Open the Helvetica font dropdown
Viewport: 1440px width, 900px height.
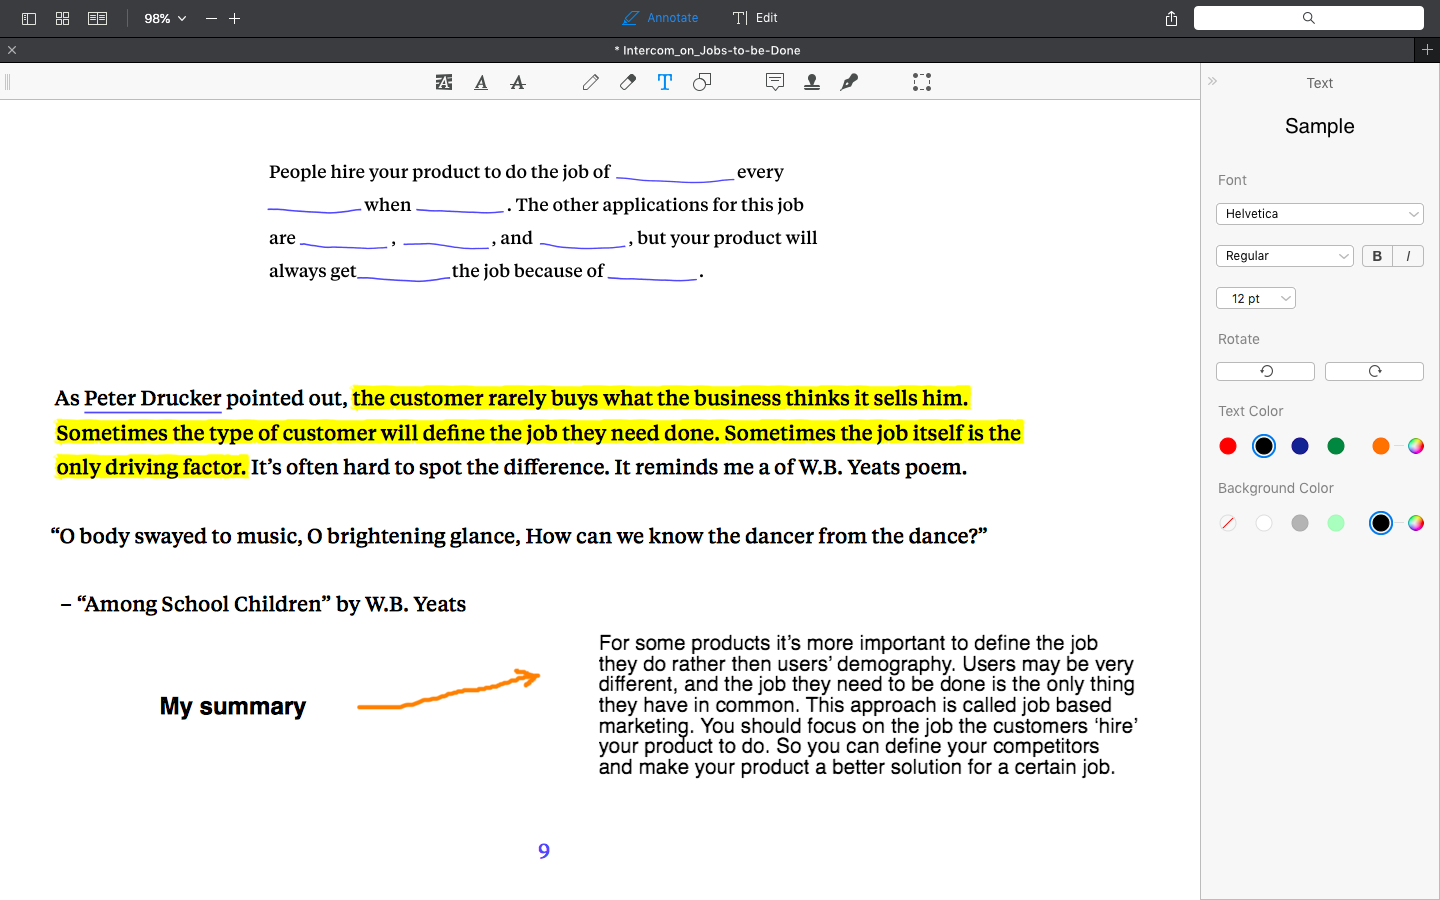pyautogui.click(x=1320, y=214)
